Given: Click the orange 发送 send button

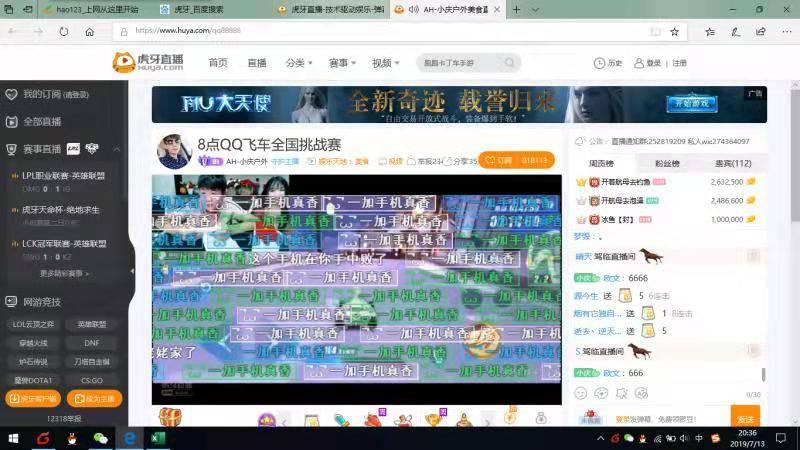Looking at the screenshot, I should [x=745, y=418].
